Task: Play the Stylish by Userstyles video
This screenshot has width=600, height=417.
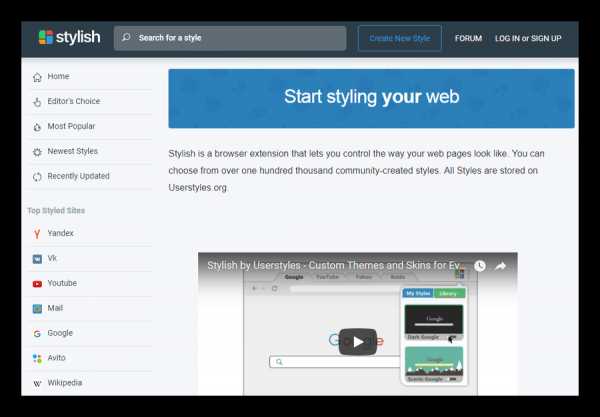Action: (x=358, y=342)
